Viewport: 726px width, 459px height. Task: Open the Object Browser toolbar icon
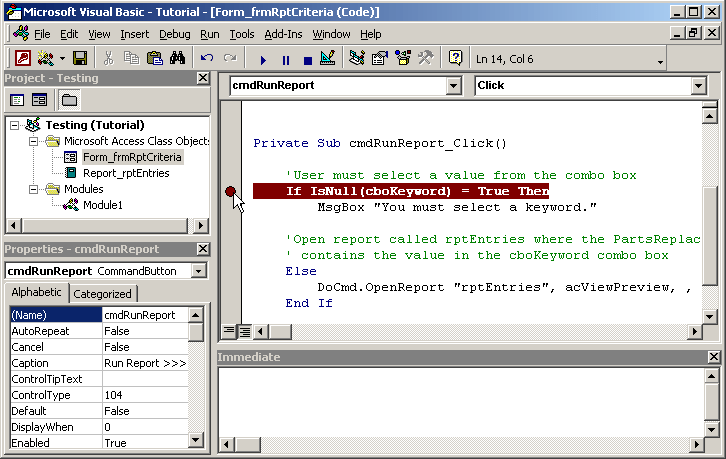(403, 58)
